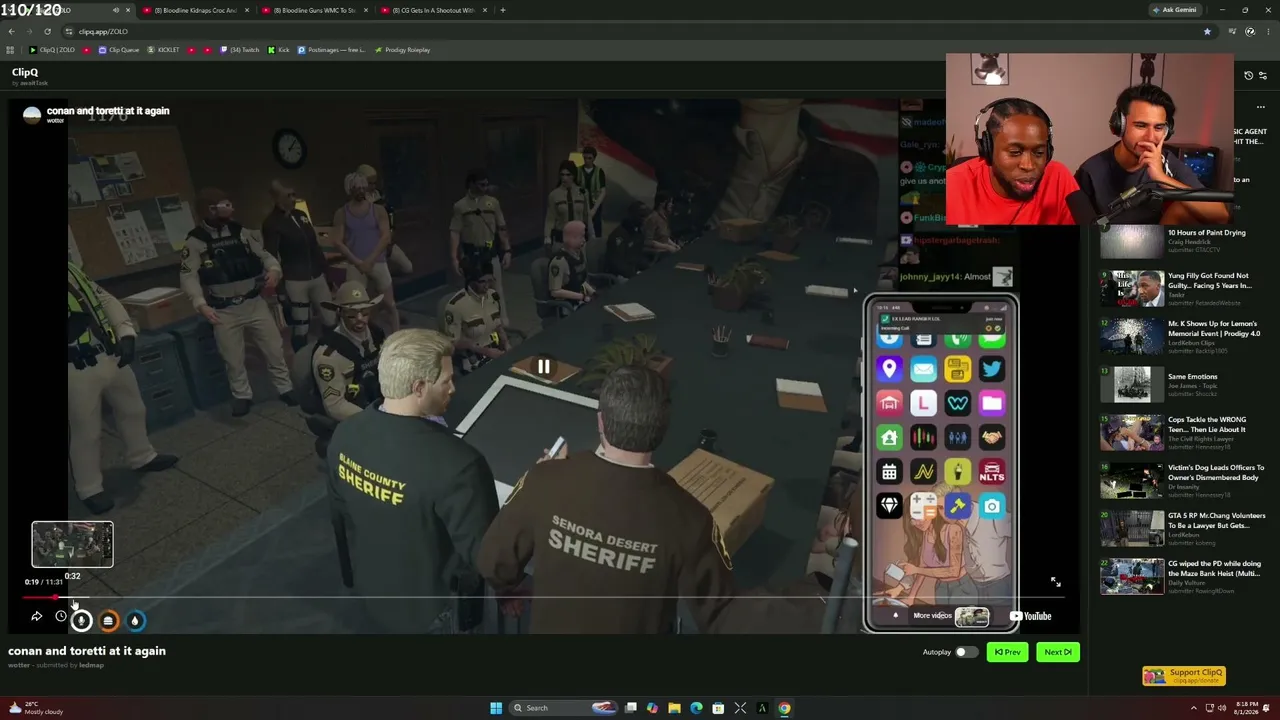Click the microphone circle icon in the video

[x=82, y=621]
